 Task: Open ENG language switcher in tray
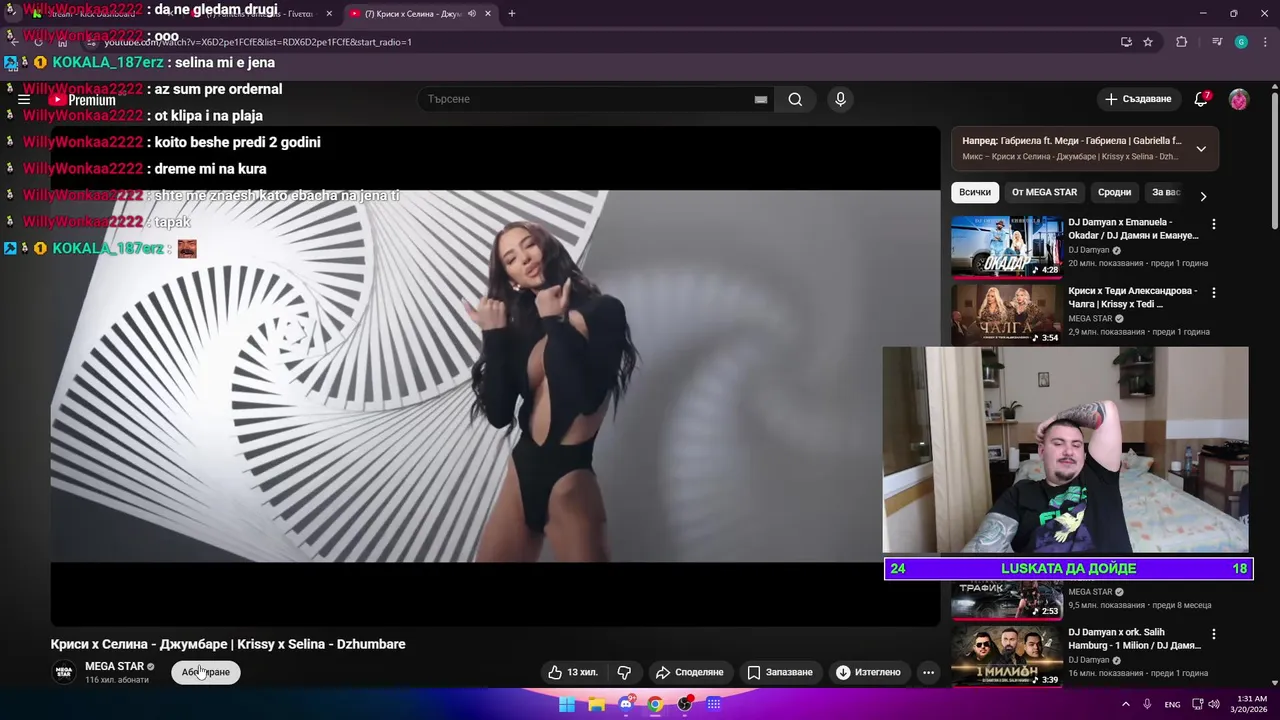[x=1172, y=704]
